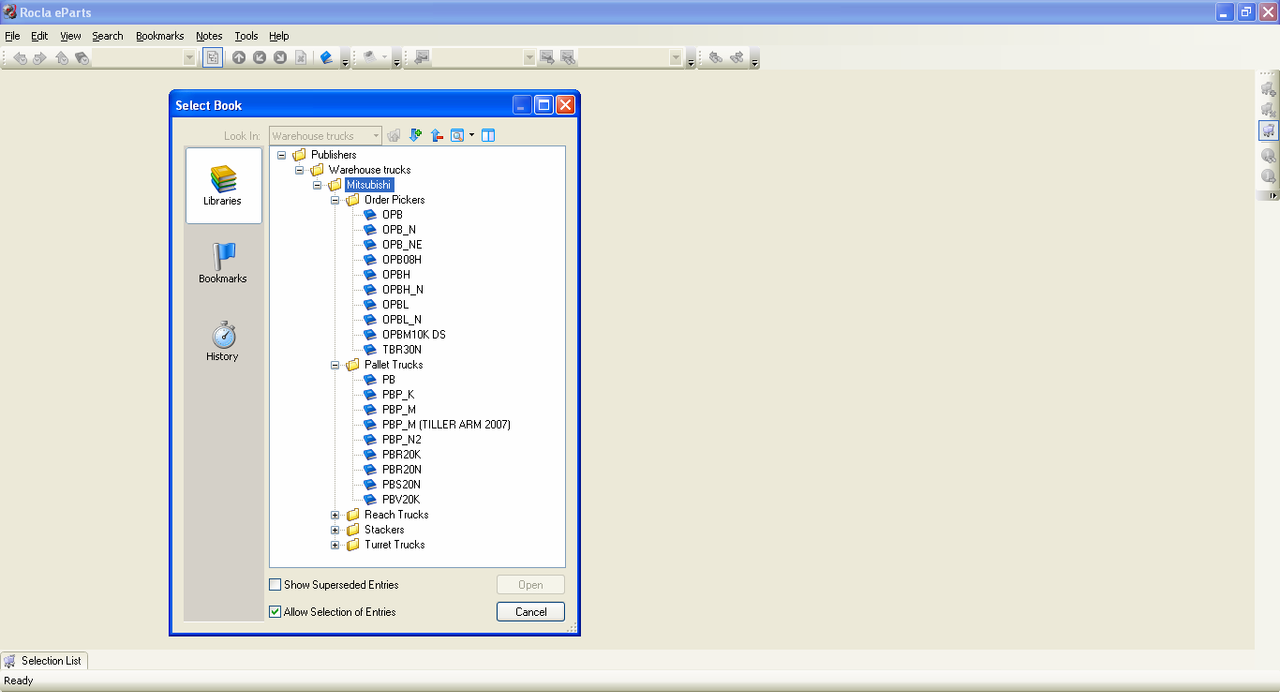Switch to the Selection List tab
This screenshot has width=1280, height=692.
click(x=44, y=661)
